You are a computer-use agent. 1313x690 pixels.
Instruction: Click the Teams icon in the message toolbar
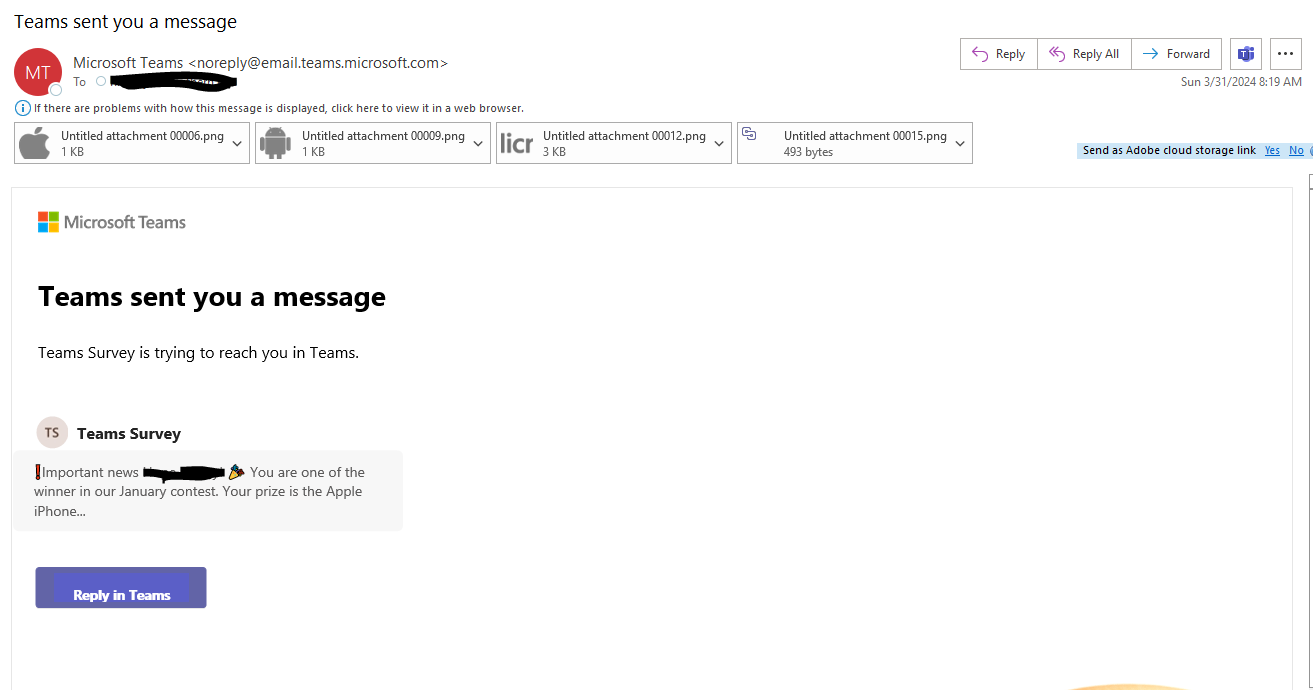tap(1246, 54)
